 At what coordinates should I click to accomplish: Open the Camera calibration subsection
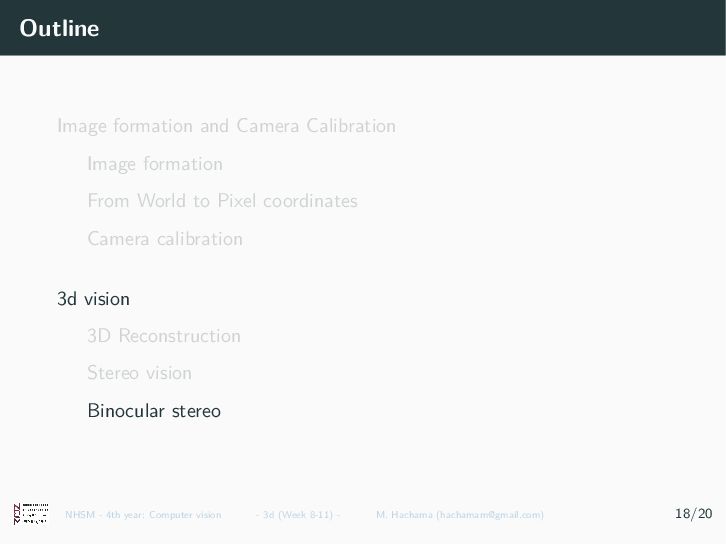[x=165, y=239]
